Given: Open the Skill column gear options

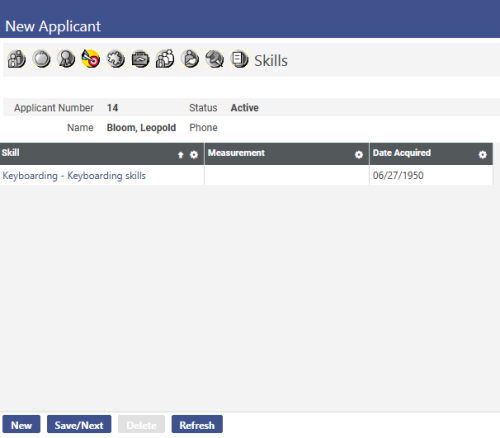Looking at the screenshot, I should 194,155.
